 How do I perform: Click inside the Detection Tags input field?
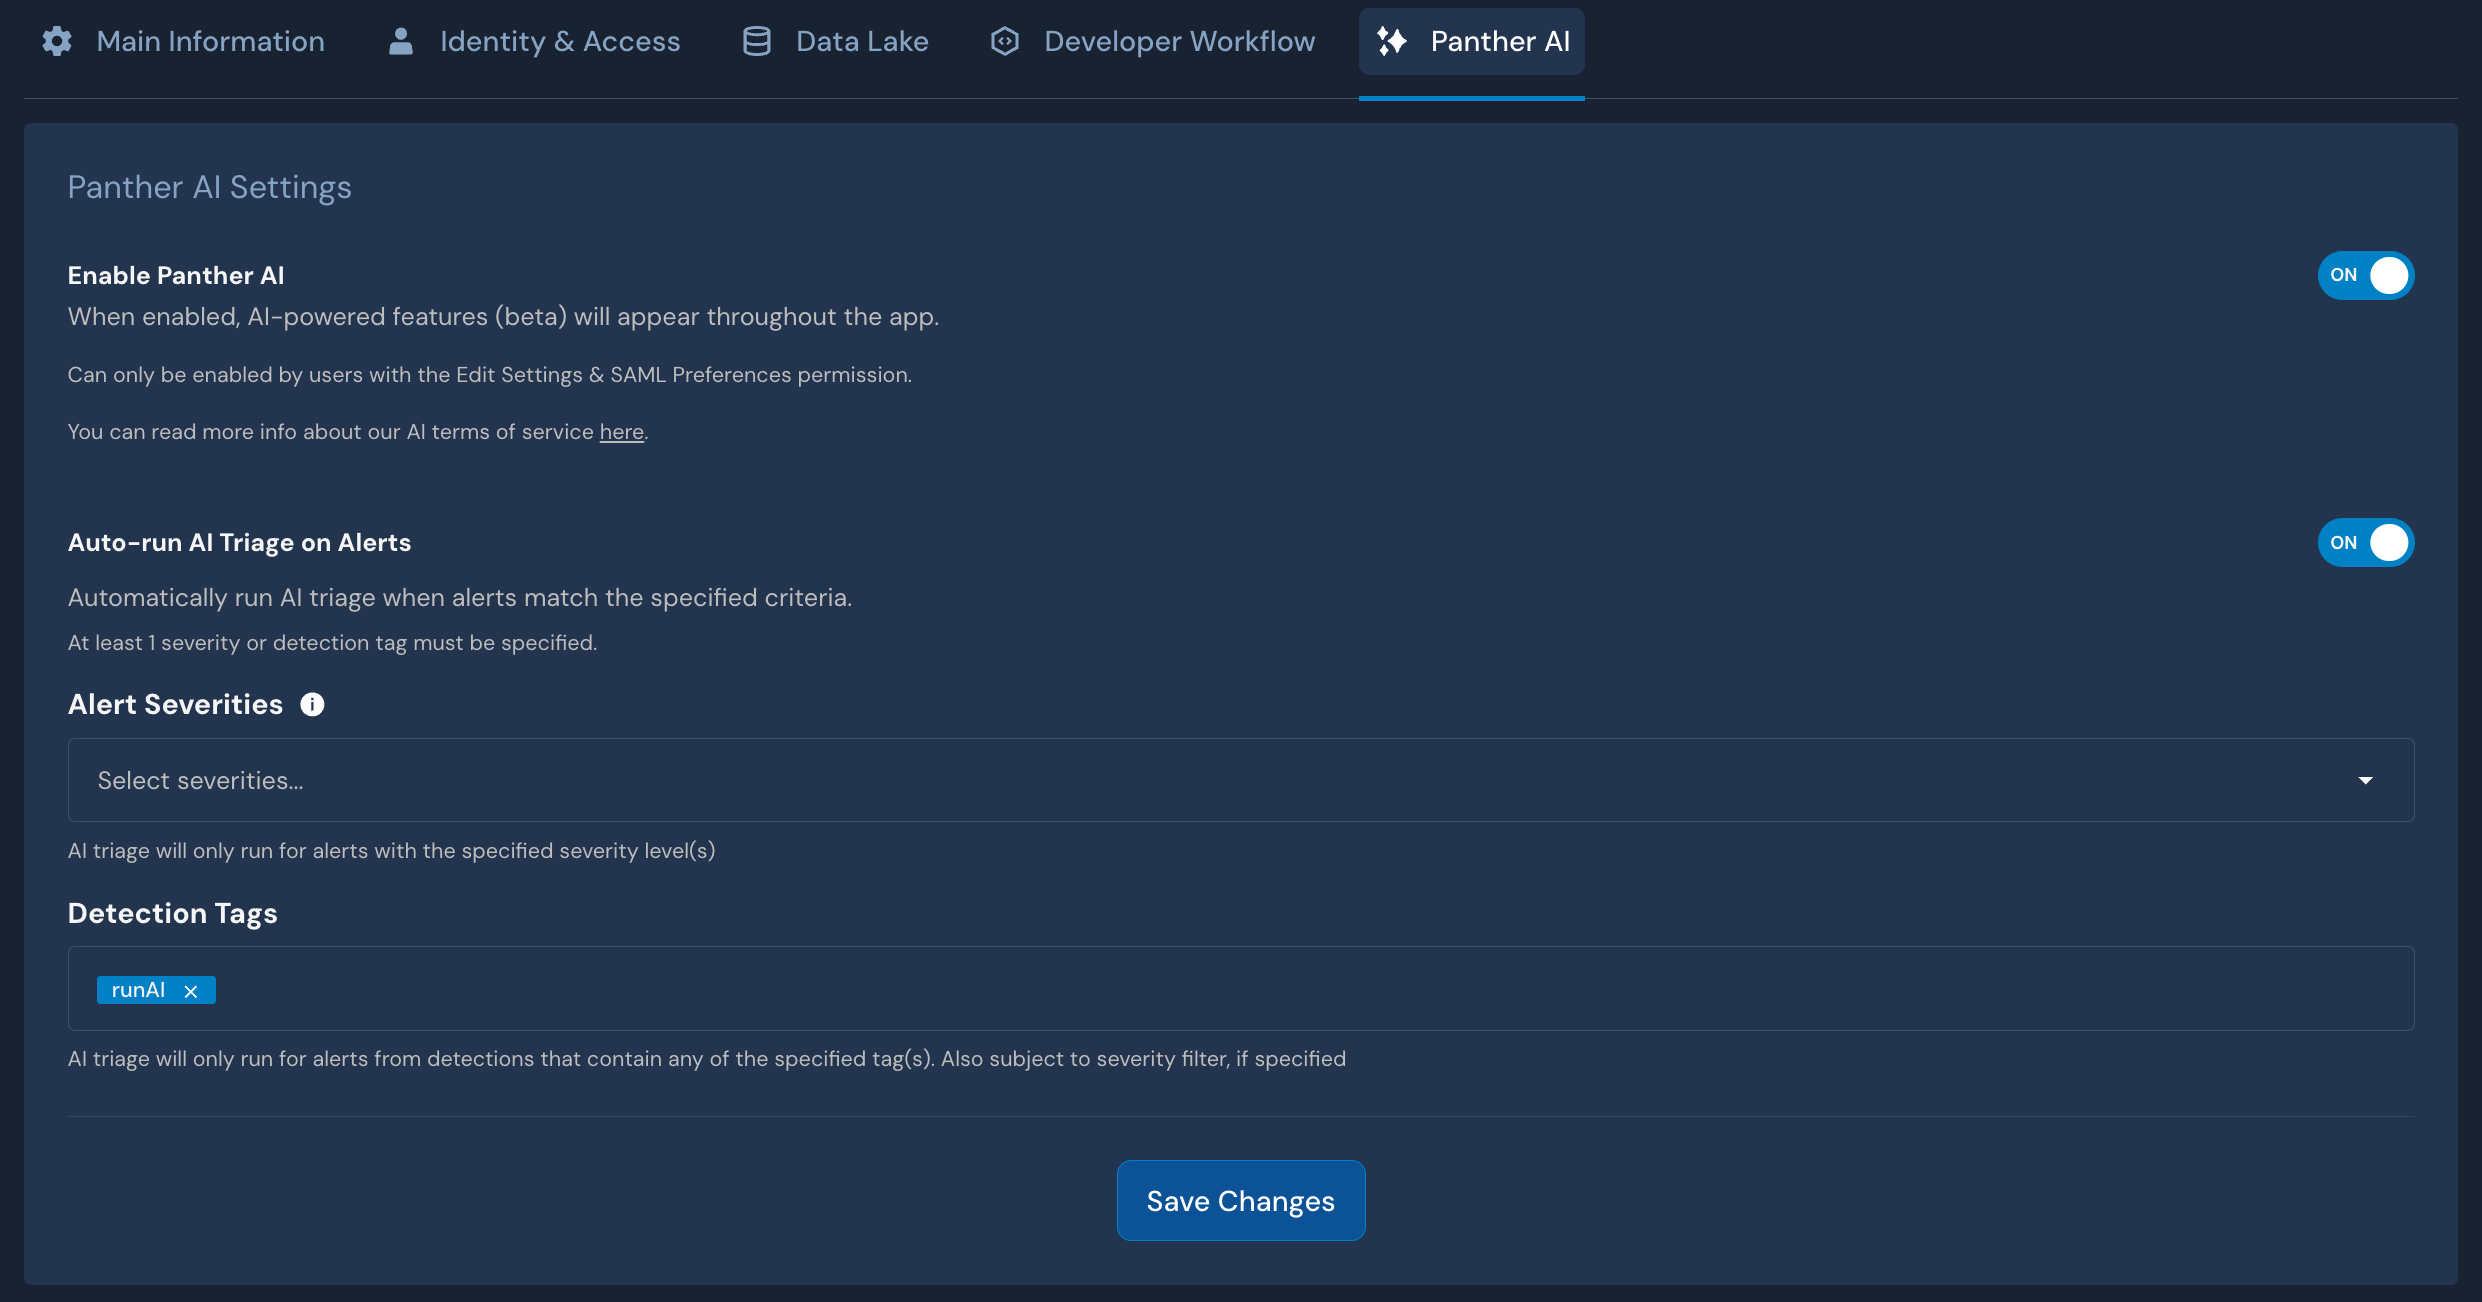1241,989
